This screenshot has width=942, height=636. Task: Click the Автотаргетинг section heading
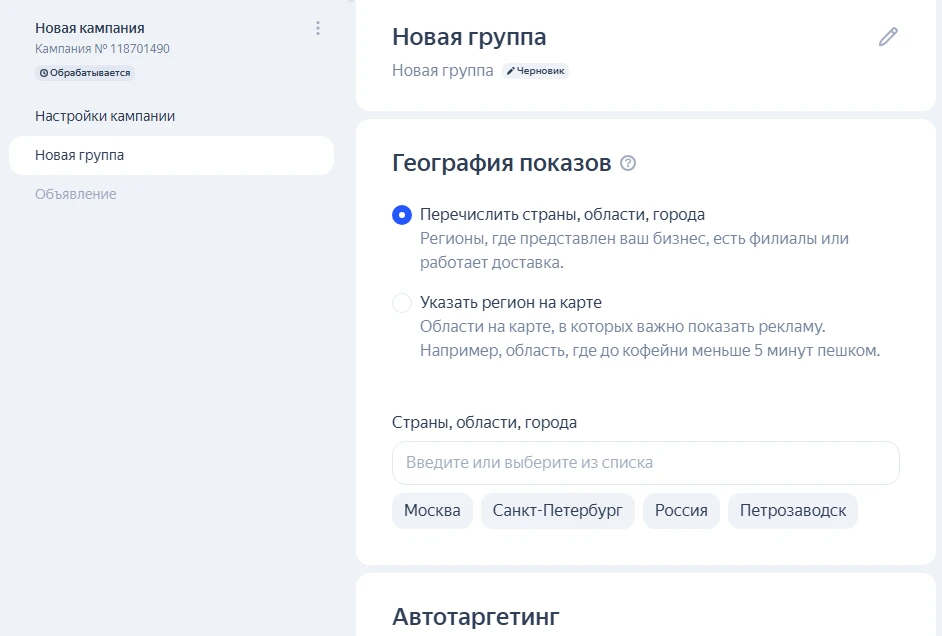[475, 615]
